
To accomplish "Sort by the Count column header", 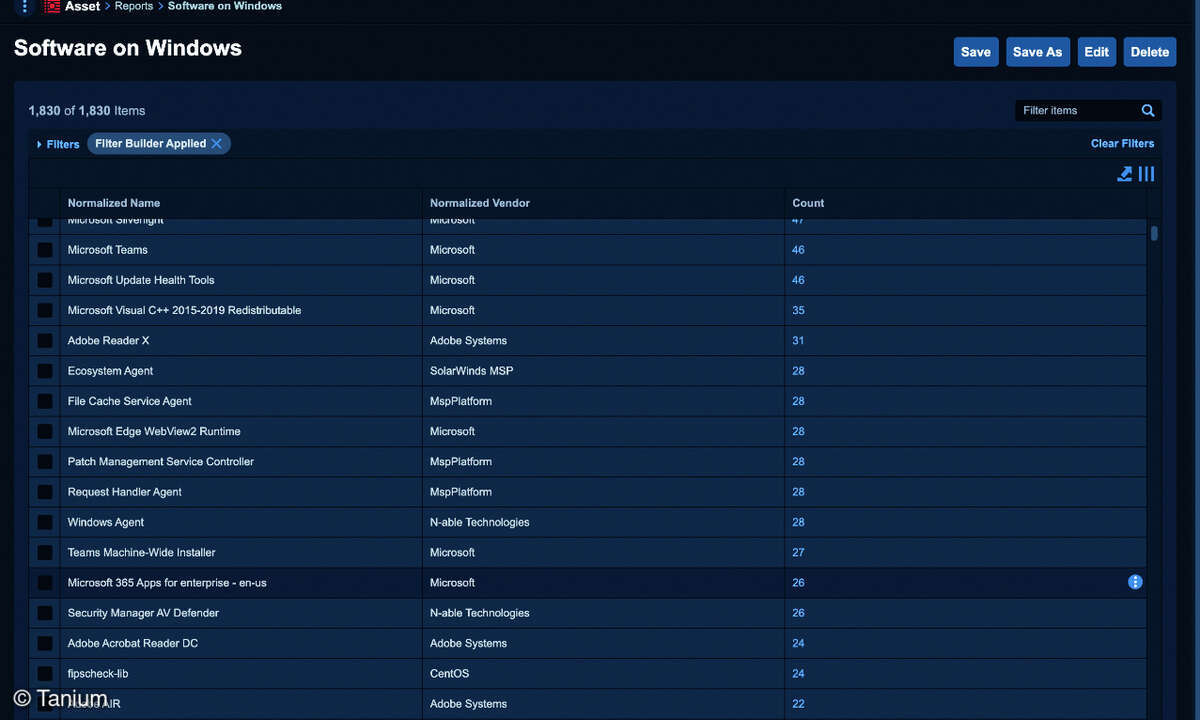I will tap(808, 203).
